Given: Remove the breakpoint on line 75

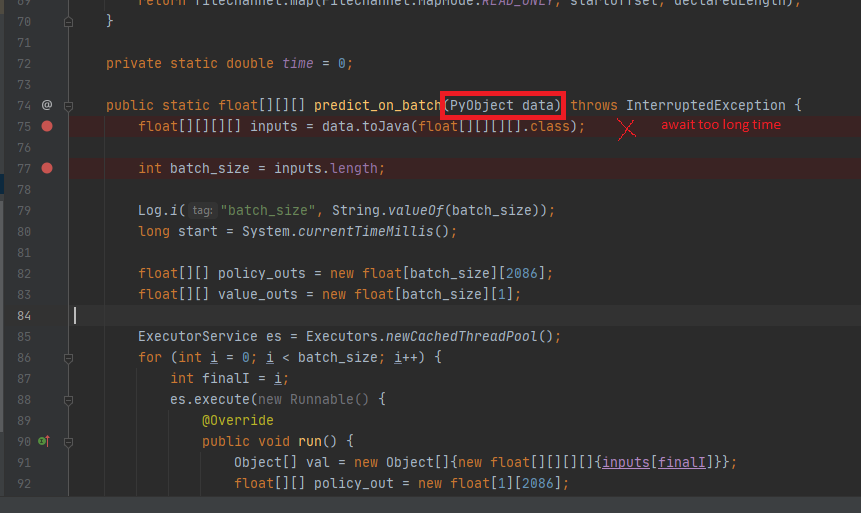Looking at the screenshot, I should pos(47,126).
